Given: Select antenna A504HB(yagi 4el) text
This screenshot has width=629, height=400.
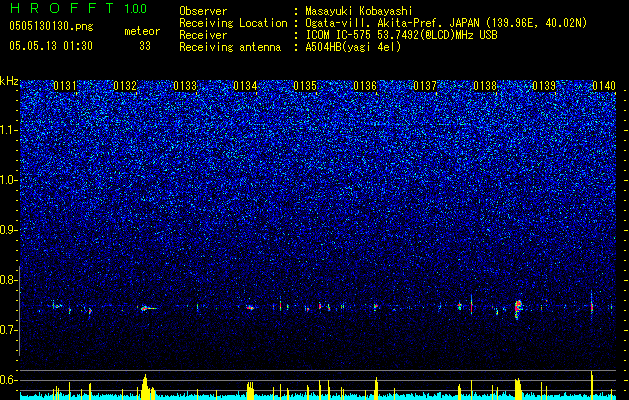Looking at the screenshot, I should tap(353, 47).
